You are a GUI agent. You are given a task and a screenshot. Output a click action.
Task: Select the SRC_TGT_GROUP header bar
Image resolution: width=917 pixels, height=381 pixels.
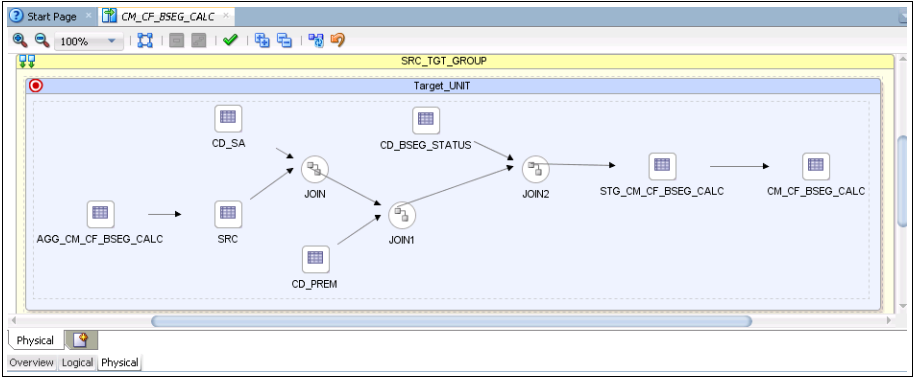(x=455, y=61)
